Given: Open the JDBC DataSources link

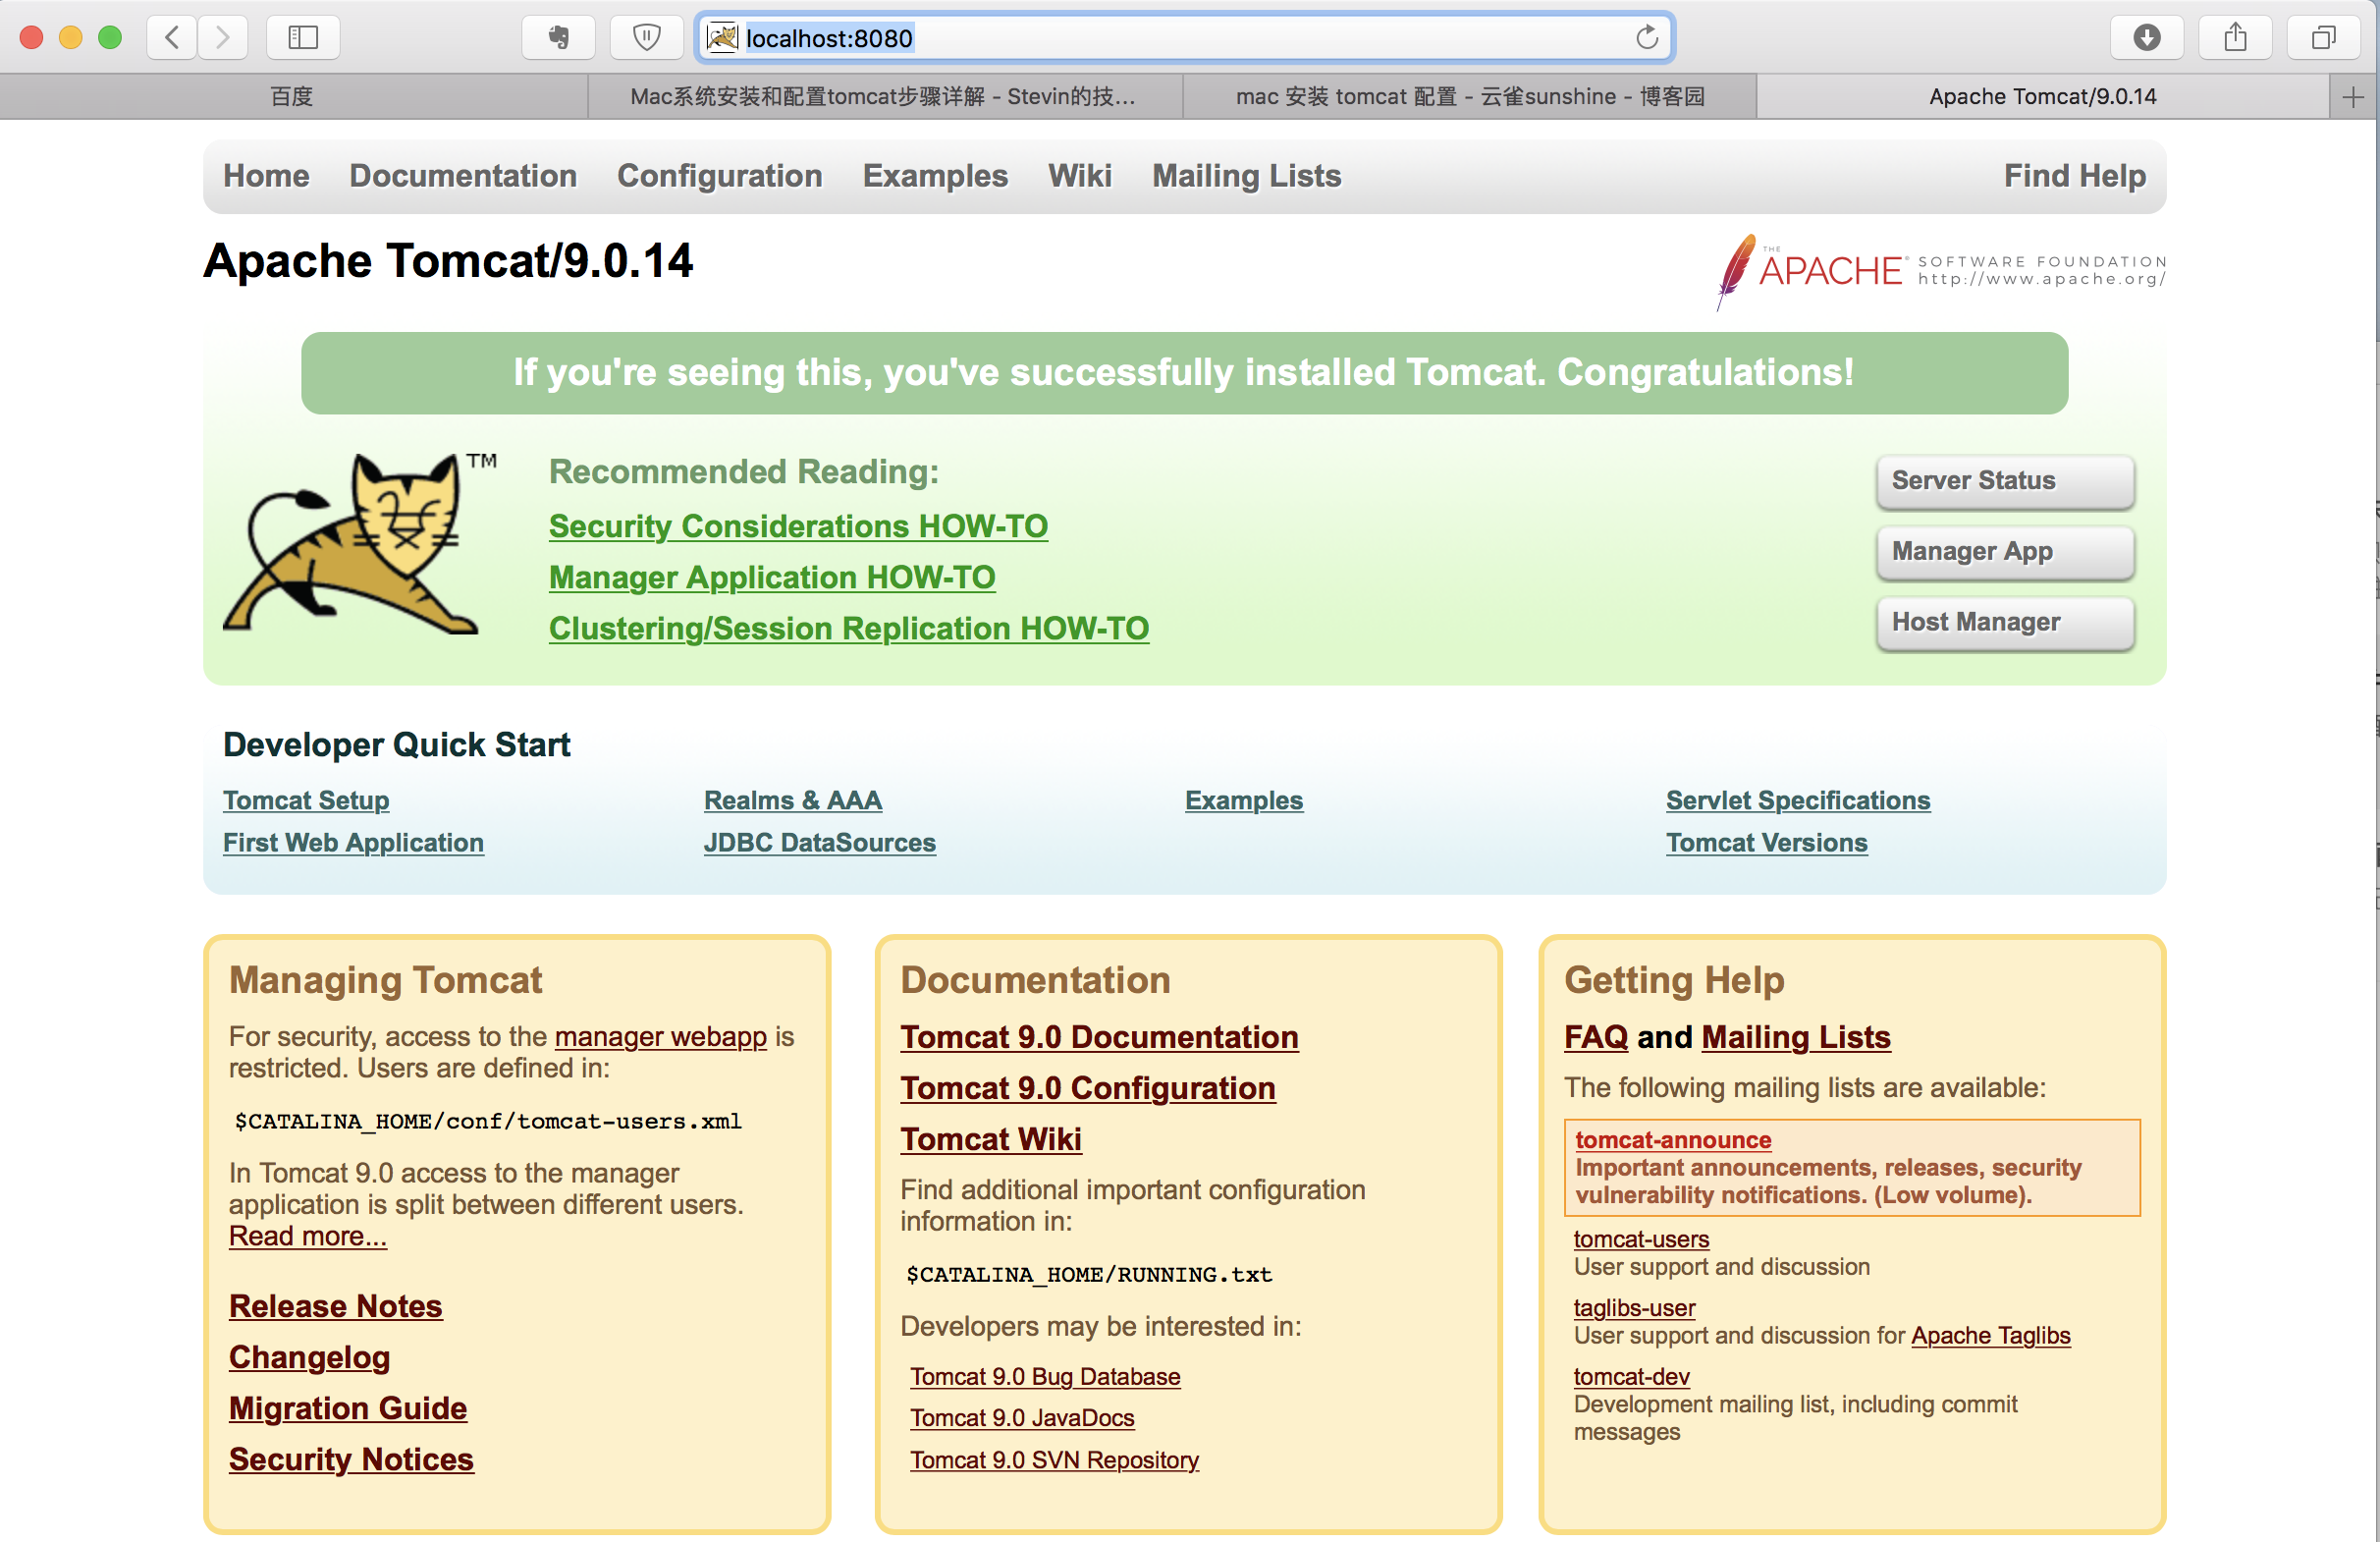Looking at the screenshot, I should 820,843.
